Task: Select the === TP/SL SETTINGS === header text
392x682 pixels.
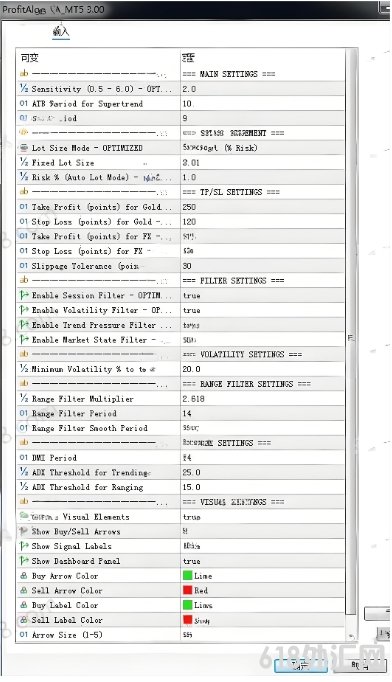Action: coord(231,192)
